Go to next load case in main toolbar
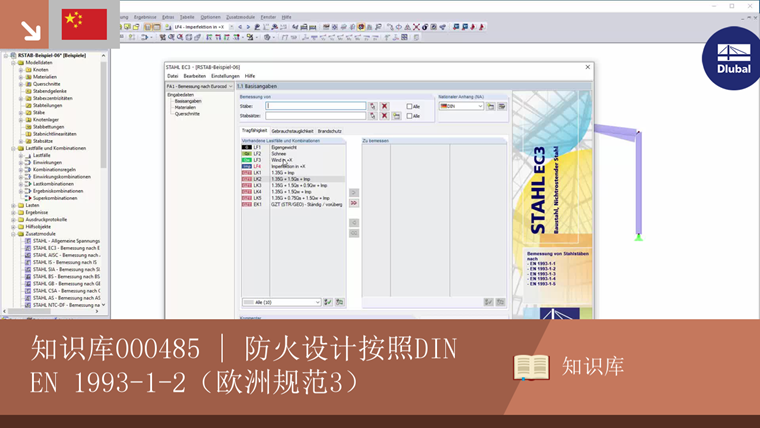The image size is (760, 428). point(248,27)
